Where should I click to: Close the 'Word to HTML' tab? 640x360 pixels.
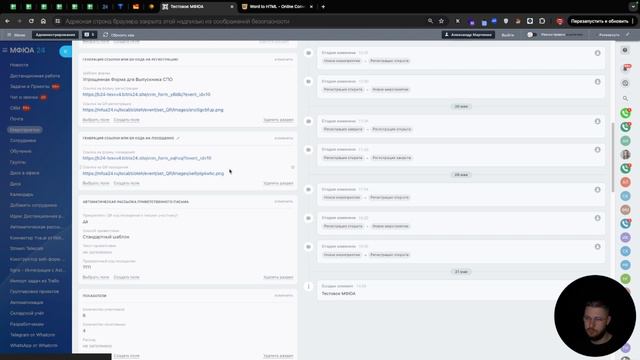pos(311,7)
